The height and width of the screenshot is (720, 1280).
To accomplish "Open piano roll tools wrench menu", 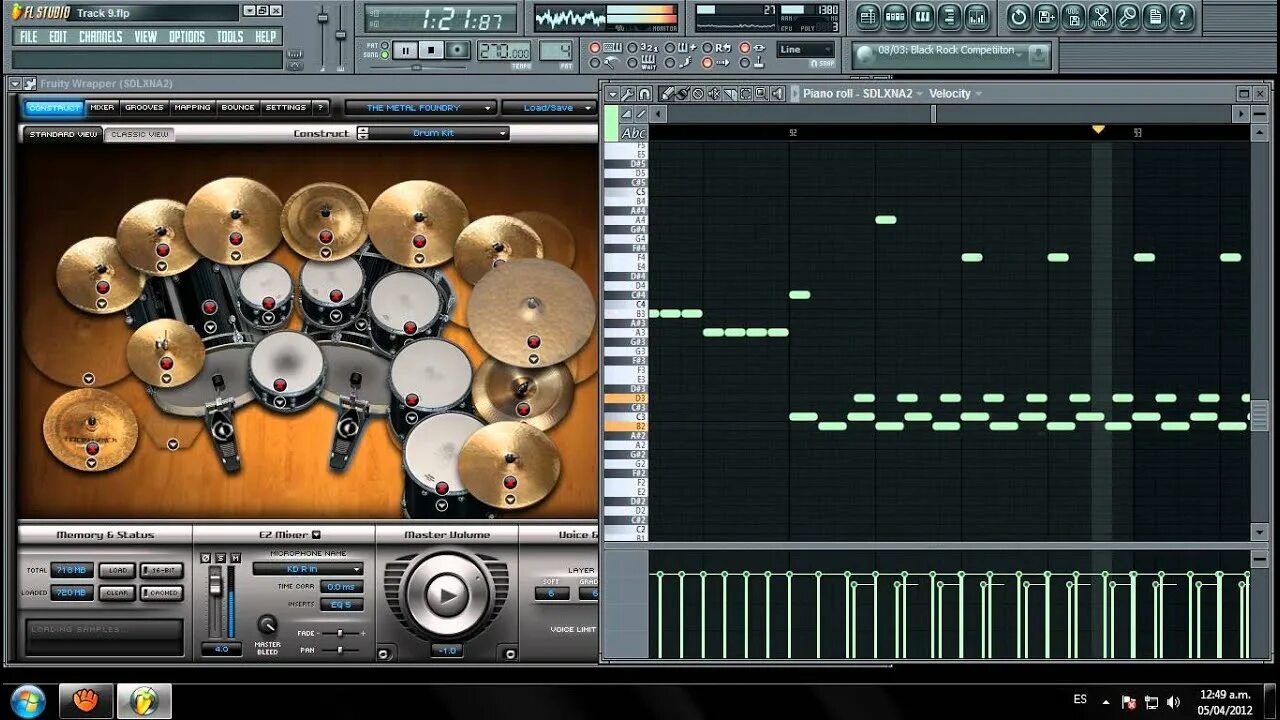I will click(x=628, y=94).
